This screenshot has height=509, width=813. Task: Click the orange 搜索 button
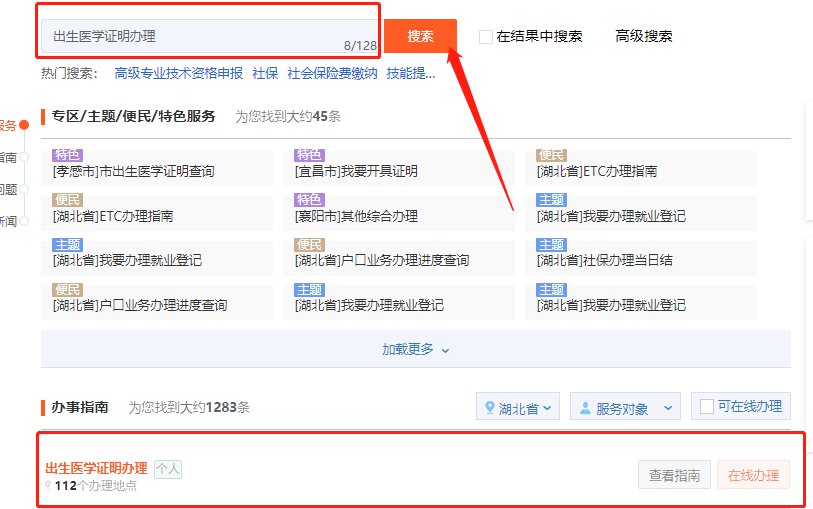point(420,36)
